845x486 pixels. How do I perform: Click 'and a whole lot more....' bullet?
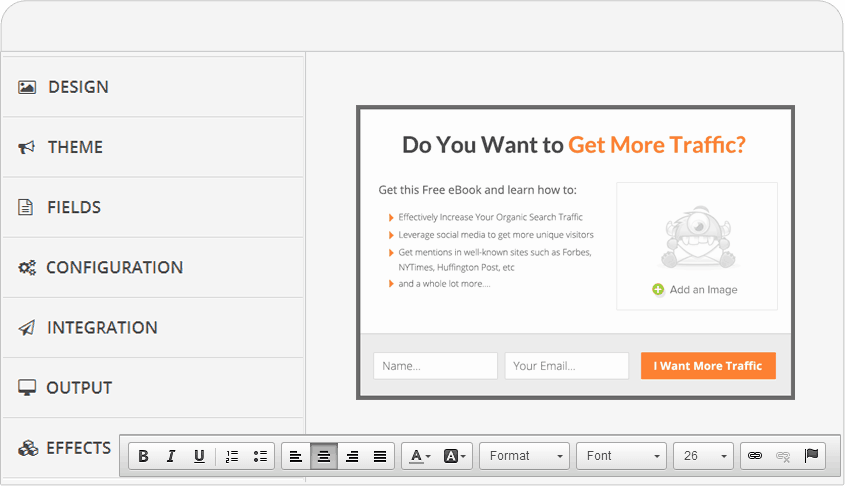(444, 284)
